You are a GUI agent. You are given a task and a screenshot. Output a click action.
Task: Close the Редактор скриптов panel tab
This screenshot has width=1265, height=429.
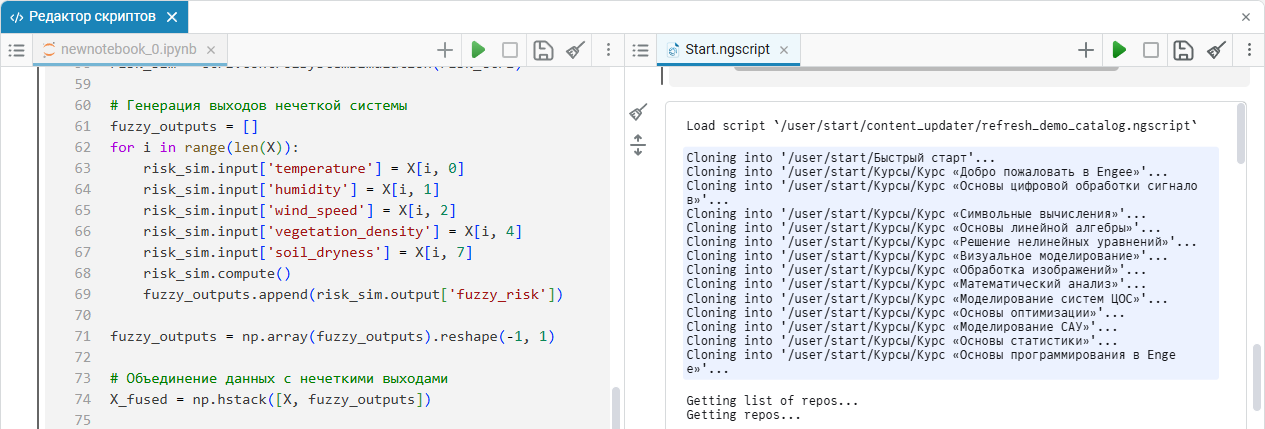(173, 17)
